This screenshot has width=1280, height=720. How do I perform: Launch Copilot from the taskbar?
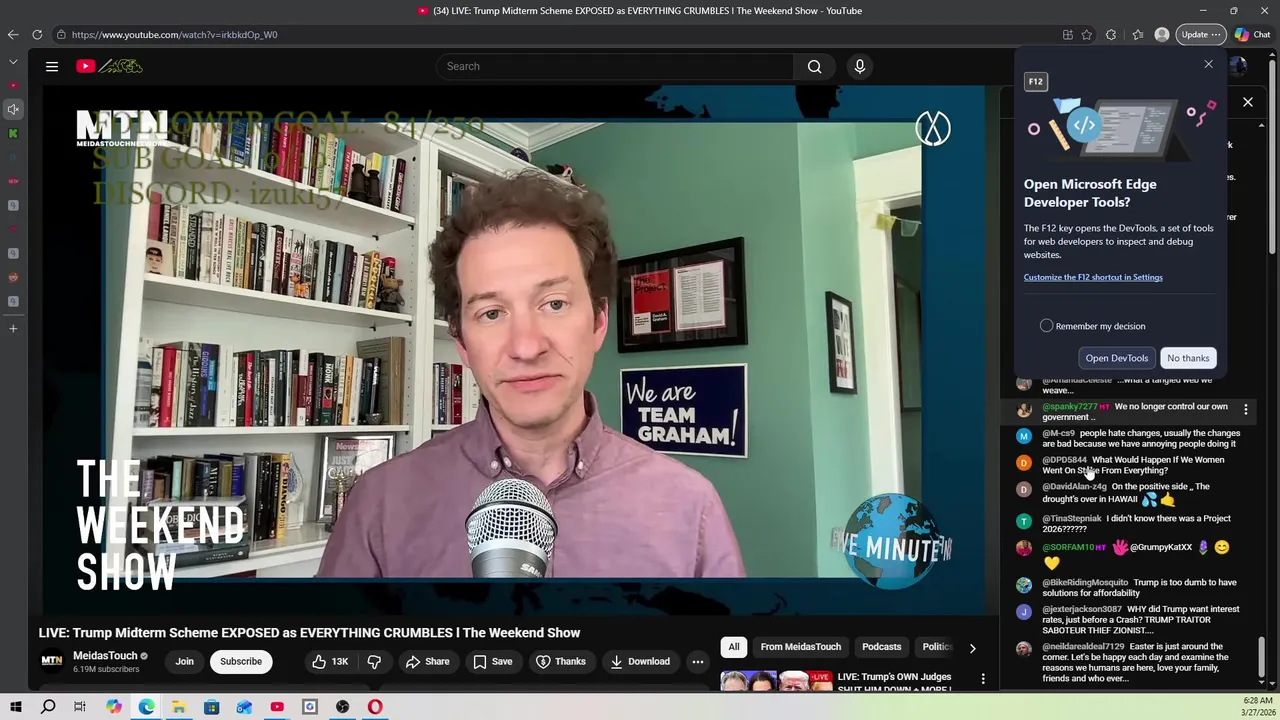tap(114, 707)
